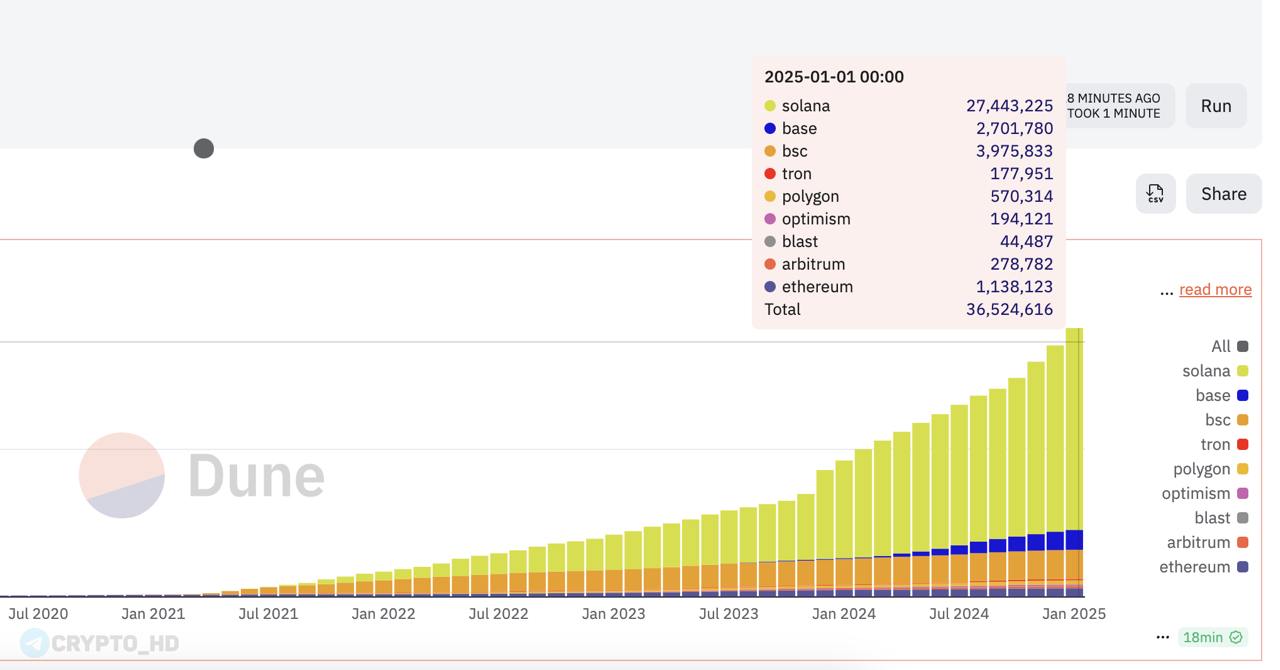Open the three-dot menu beside the 18min badge

tap(1162, 637)
